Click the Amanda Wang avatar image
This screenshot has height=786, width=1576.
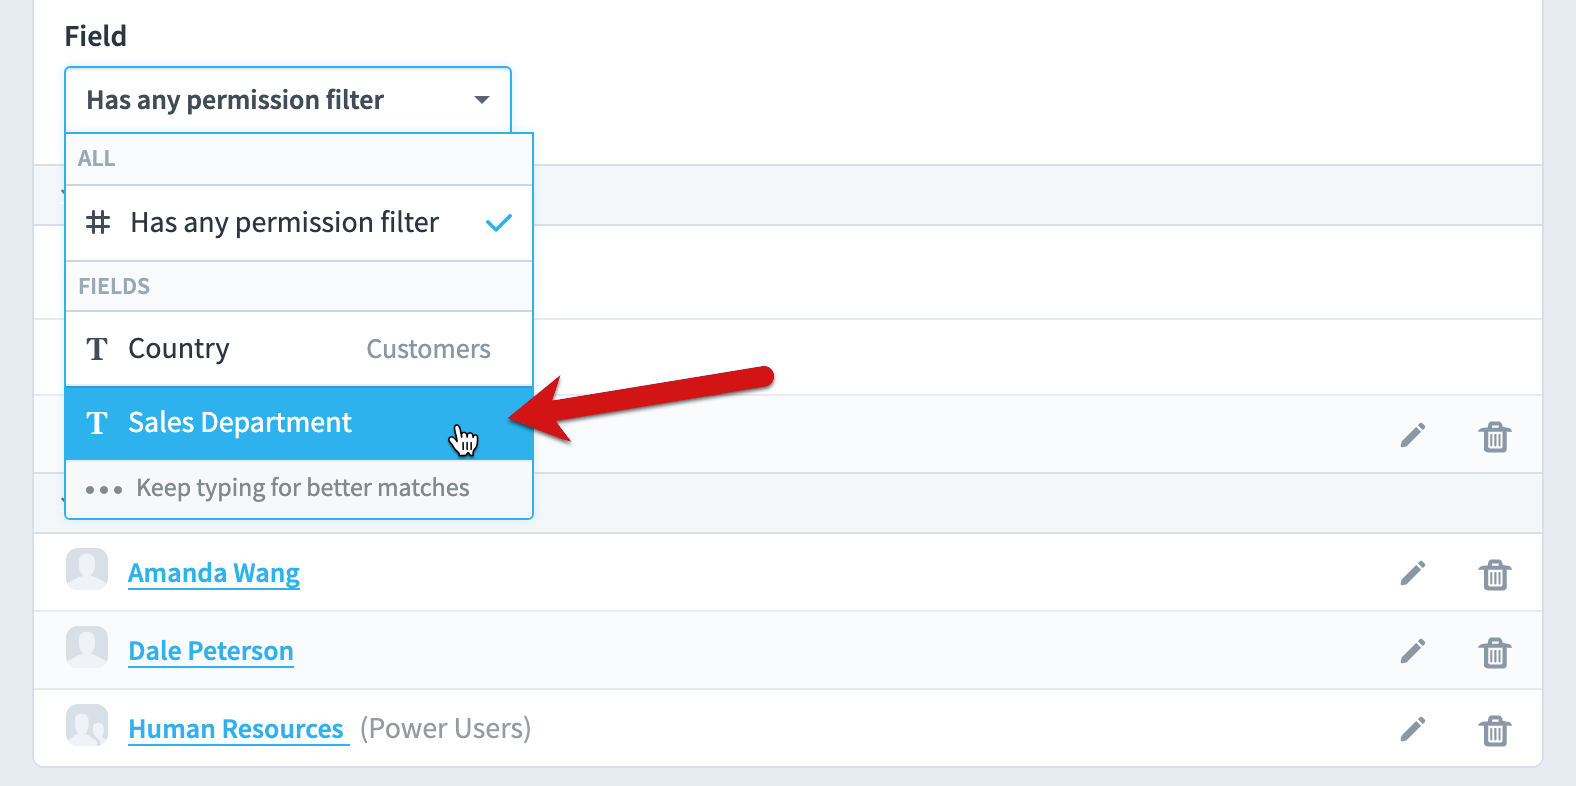point(87,569)
